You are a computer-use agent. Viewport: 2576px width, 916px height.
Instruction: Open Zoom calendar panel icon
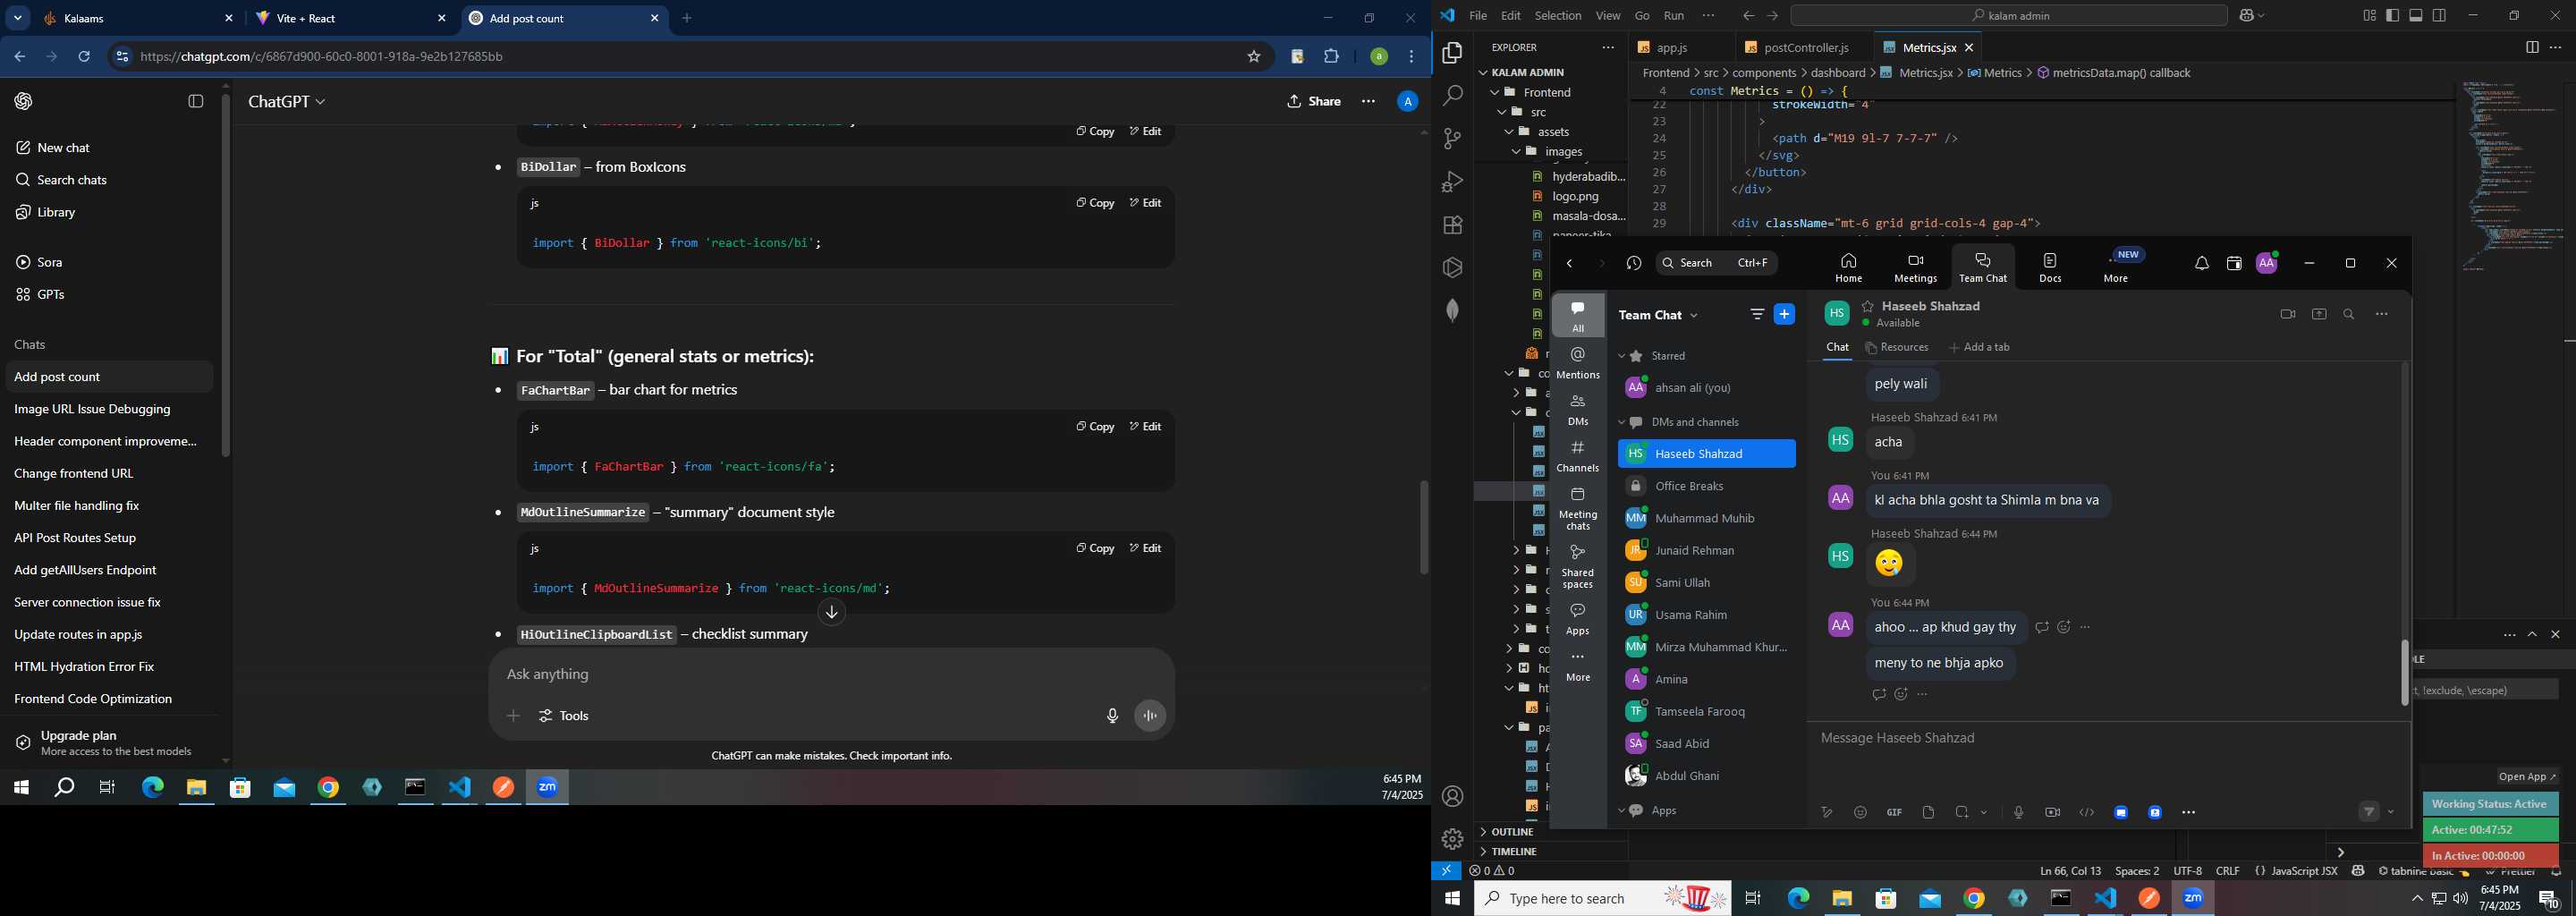point(2234,264)
